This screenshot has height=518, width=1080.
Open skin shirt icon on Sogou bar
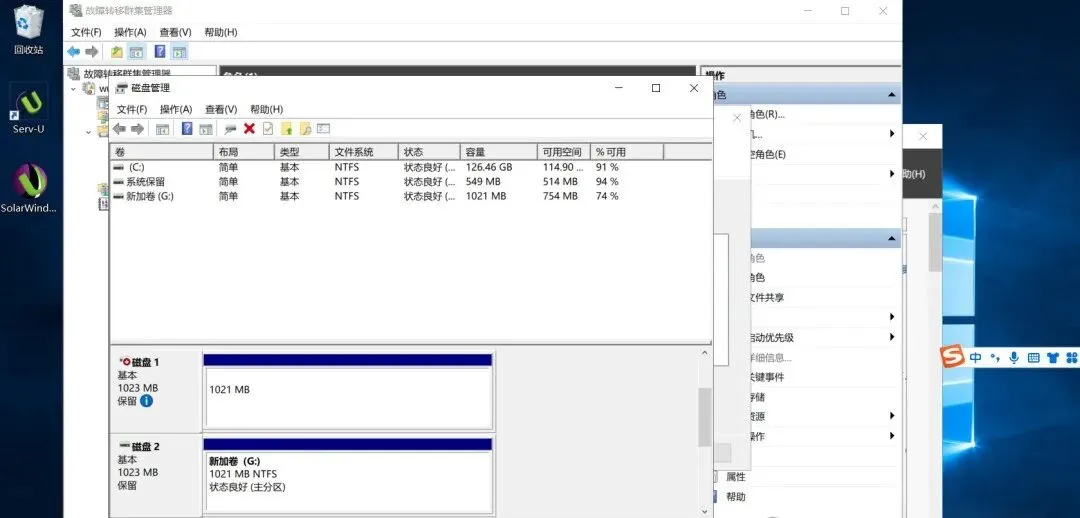1052,358
